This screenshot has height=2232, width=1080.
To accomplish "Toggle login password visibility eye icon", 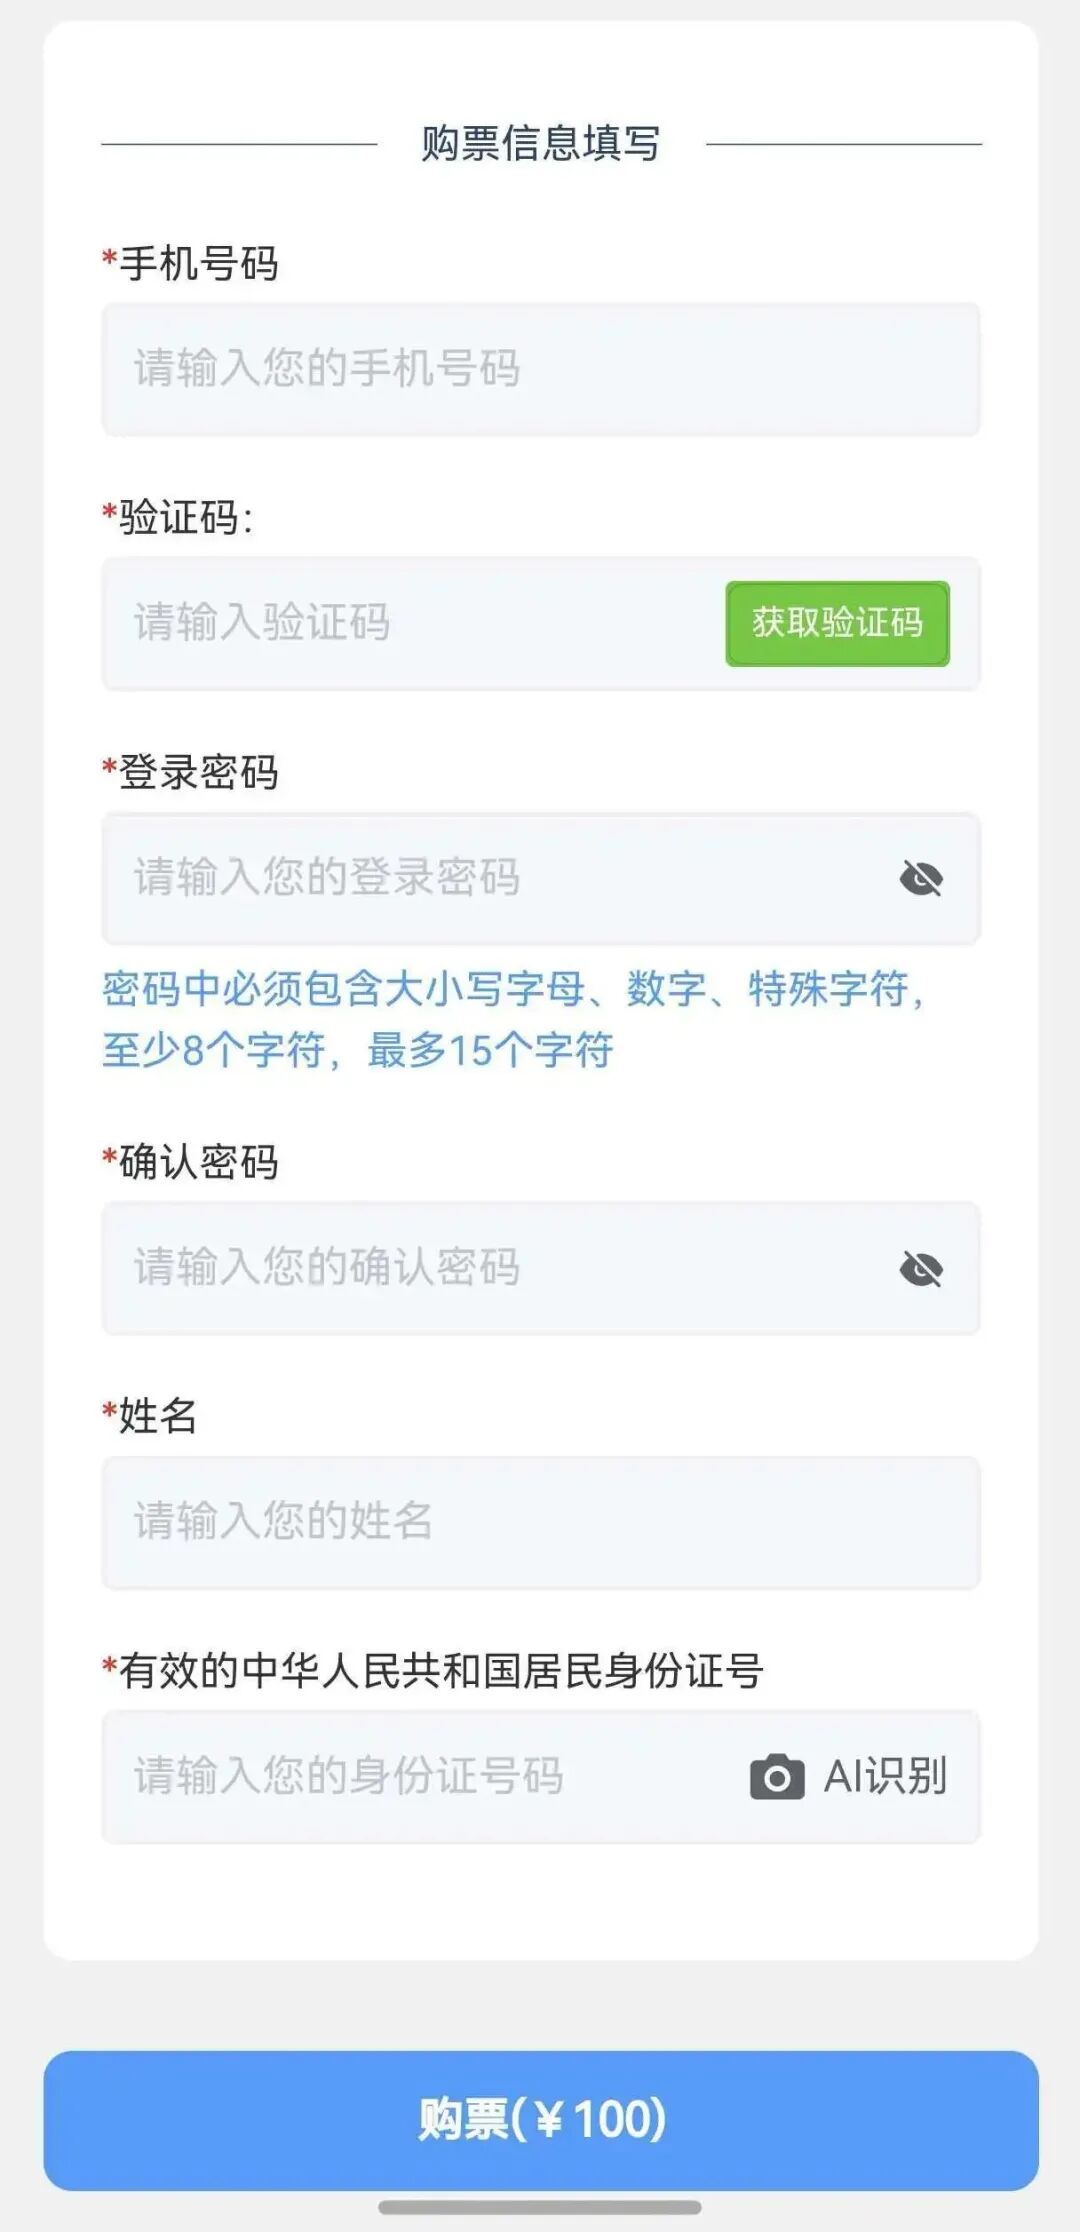I will (x=921, y=879).
